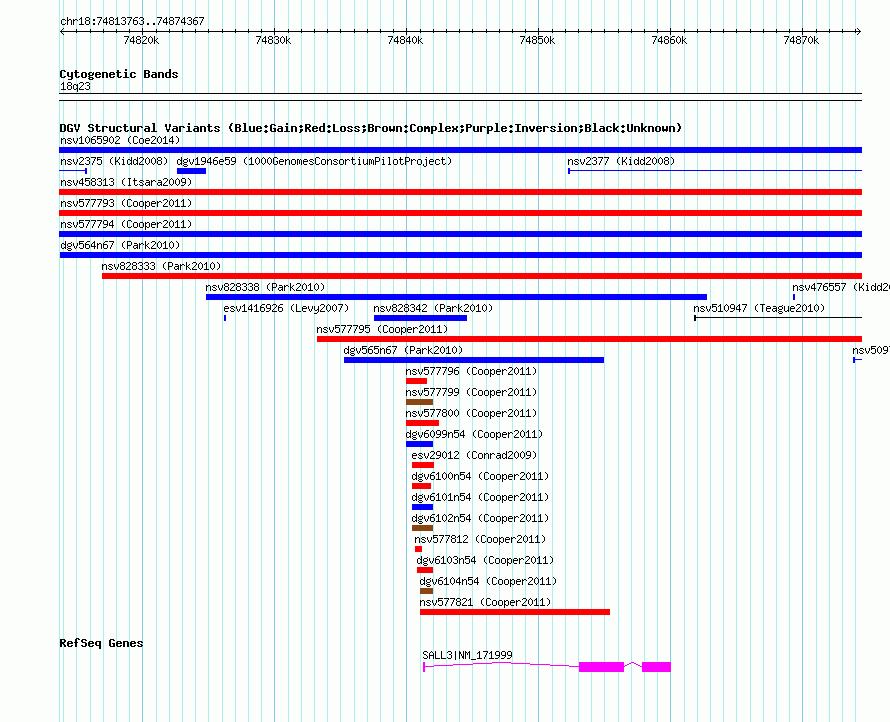Select the dgv6101n54 (Cooper2011) label
Image resolution: width=890 pixels, height=722 pixels.
pyautogui.click(x=480, y=497)
